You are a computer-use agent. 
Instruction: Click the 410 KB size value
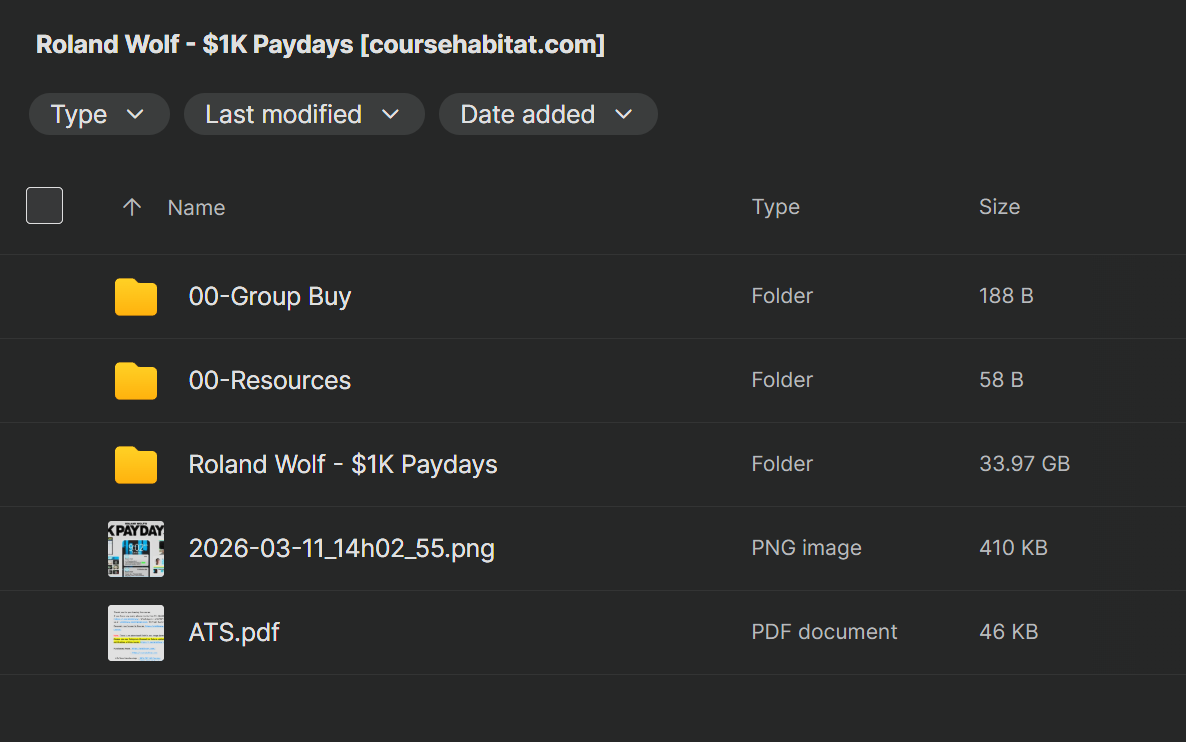[x=1013, y=548]
